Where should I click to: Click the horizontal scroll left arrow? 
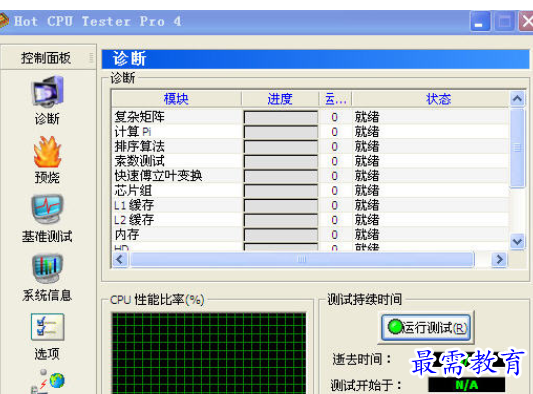120,260
